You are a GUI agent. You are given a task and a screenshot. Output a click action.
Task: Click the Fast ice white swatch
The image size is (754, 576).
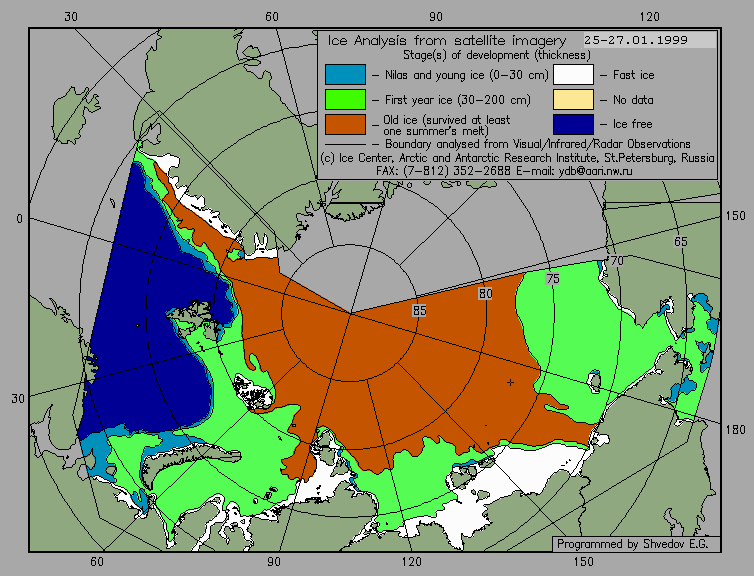point(573,75)
